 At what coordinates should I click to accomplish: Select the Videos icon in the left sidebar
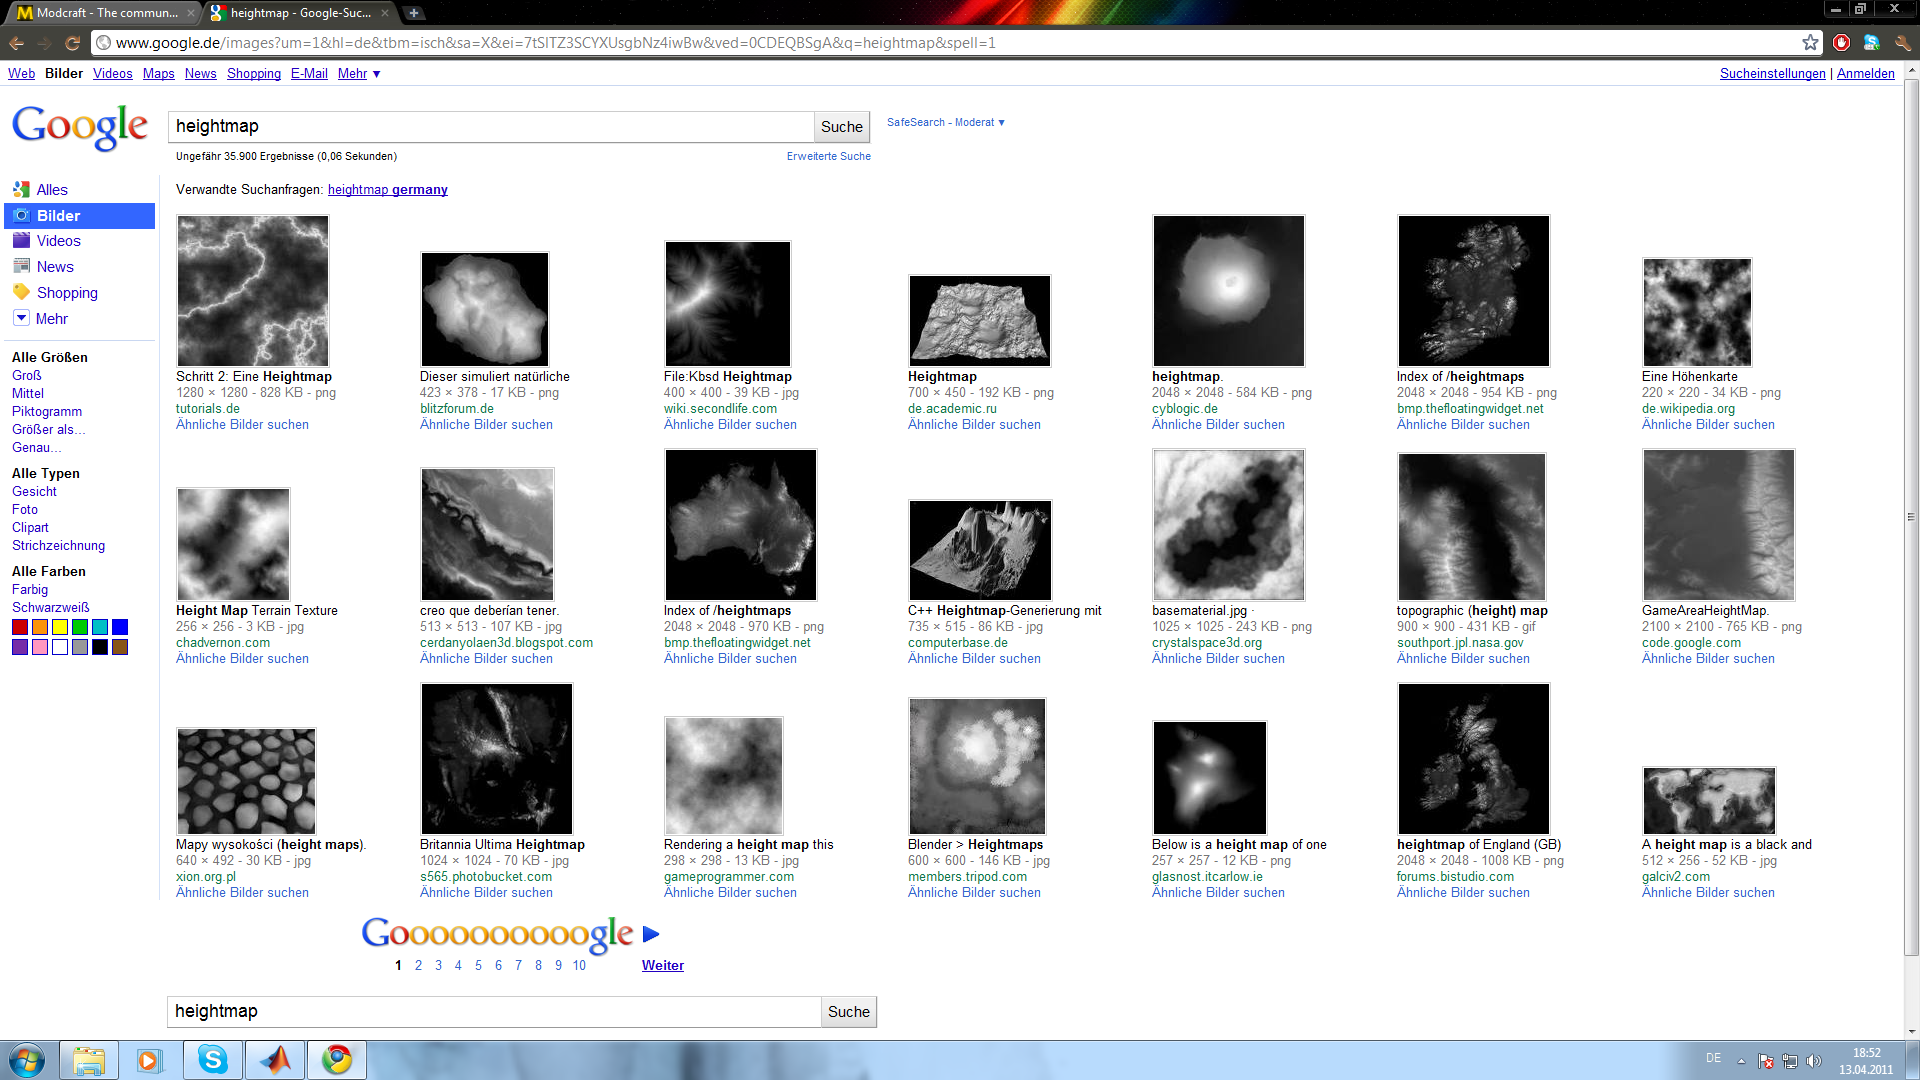coord(21,240)
